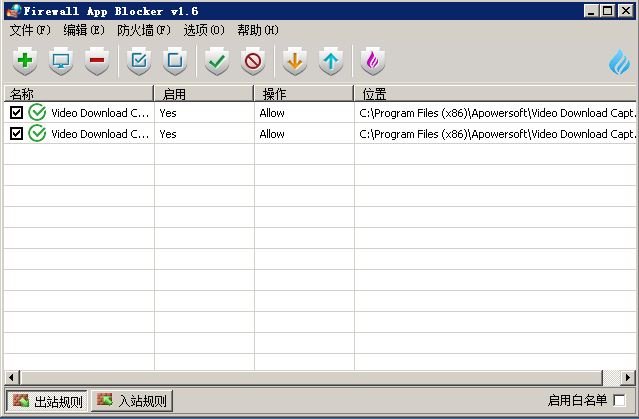Click the first row's Allow value
This screenshot has width=639, height=419.
point(272,113)
